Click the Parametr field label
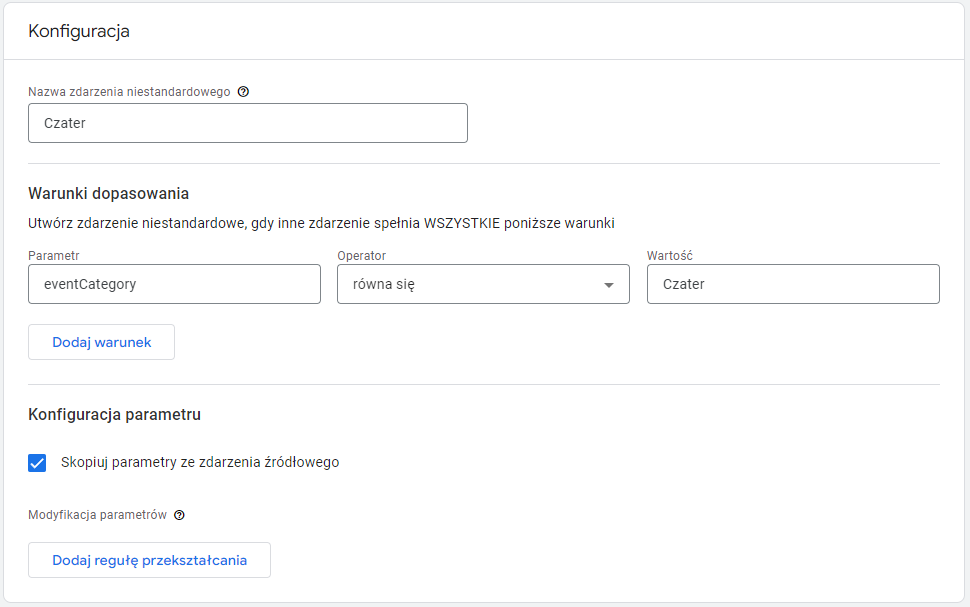The width and height of the screenshot is (970, 607). pos(54,256)
